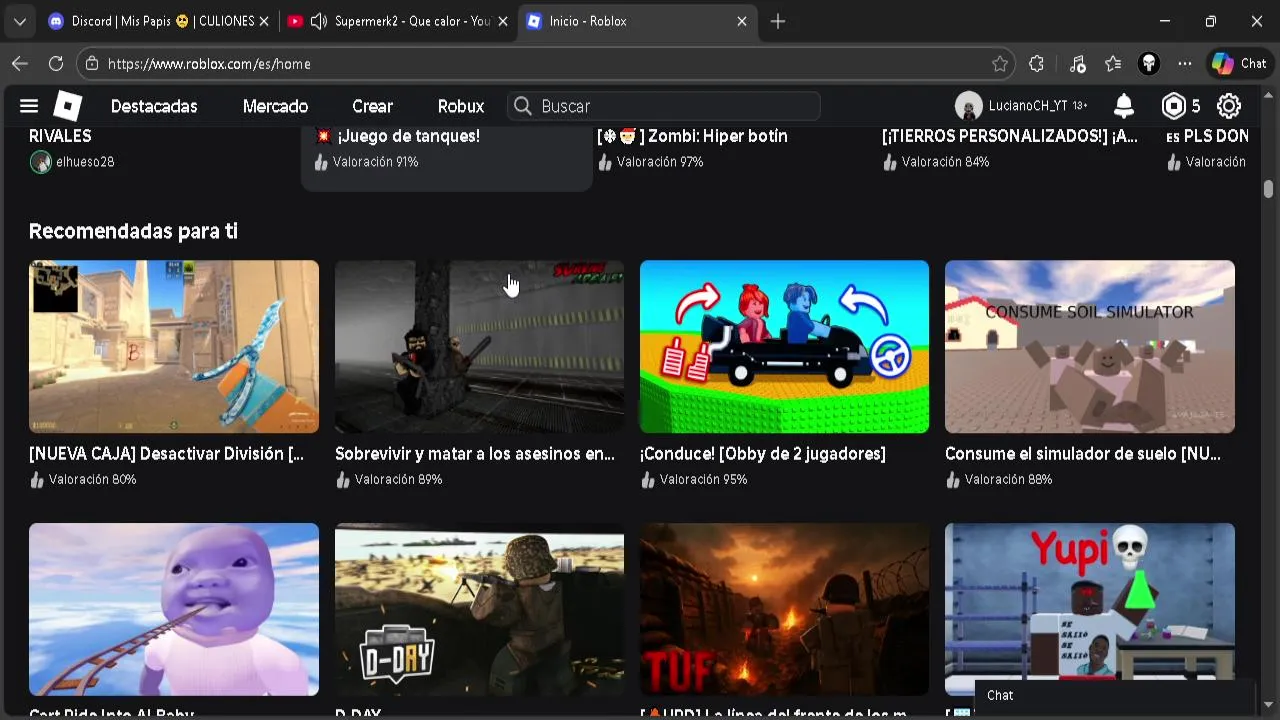Open the Mercado menu
This screenshot has height=720, width=1280.
[275, 106]
